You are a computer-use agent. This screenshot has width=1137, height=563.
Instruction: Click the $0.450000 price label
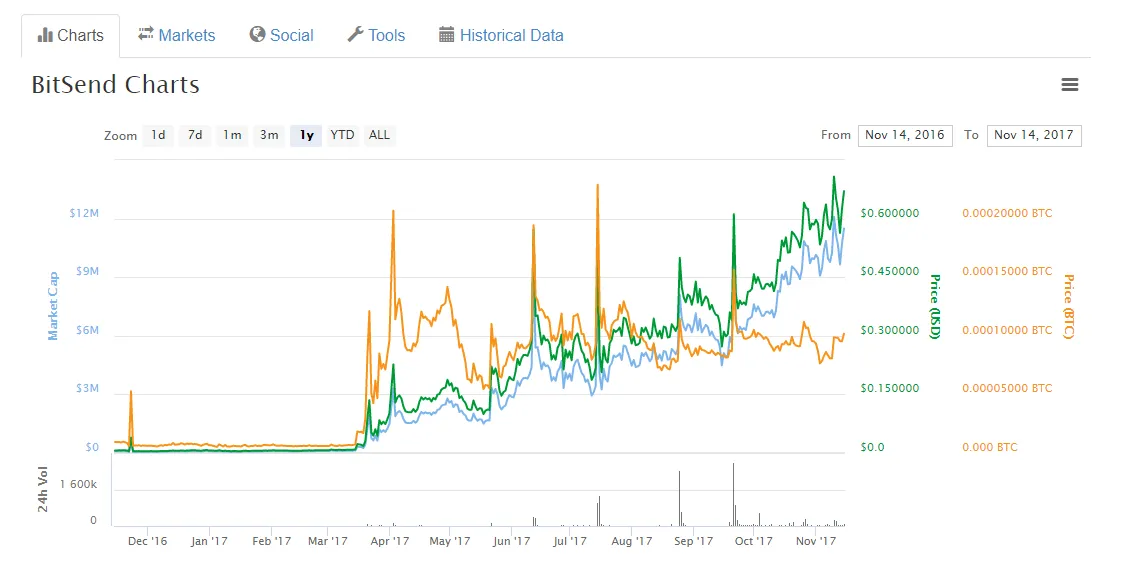pos(890,271)
